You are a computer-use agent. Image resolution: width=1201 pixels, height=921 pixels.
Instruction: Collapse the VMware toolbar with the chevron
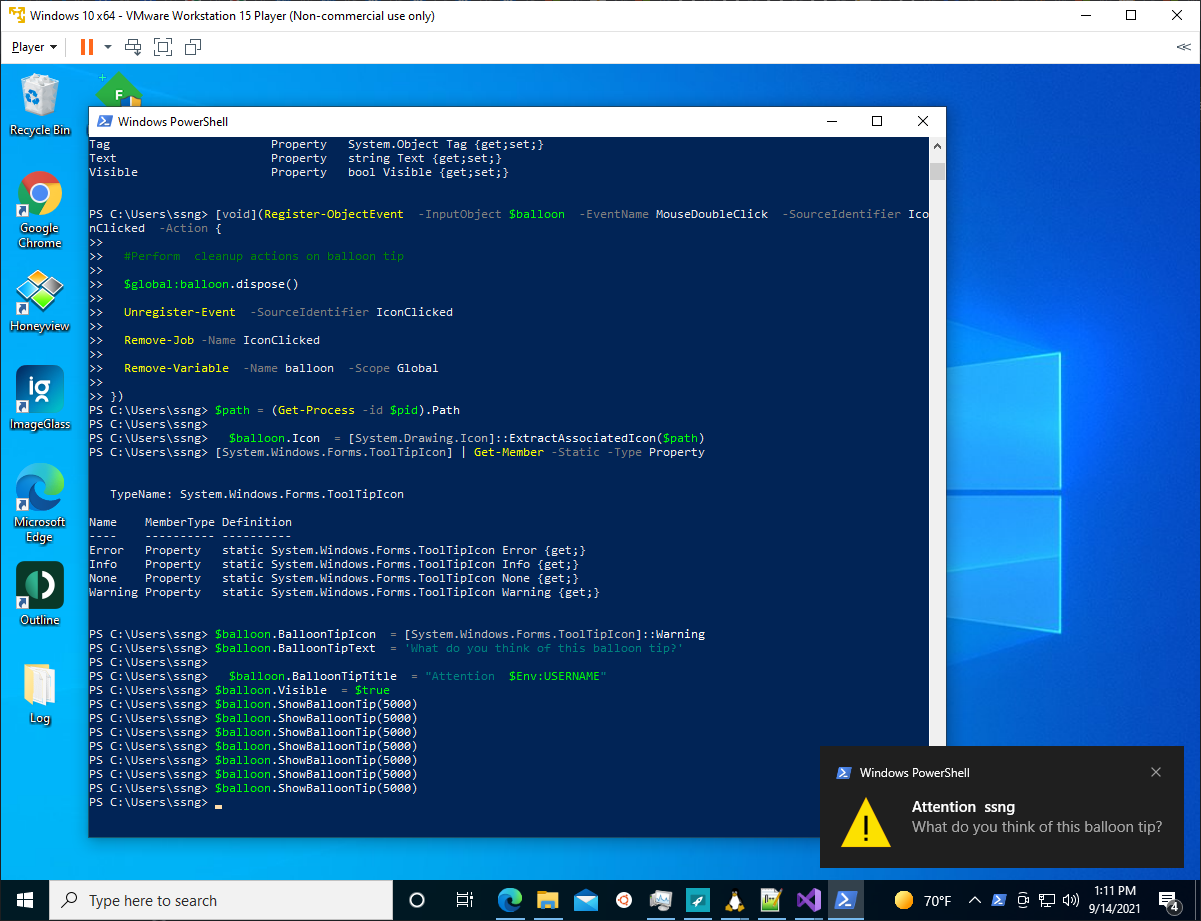[x=1182, y=46]
